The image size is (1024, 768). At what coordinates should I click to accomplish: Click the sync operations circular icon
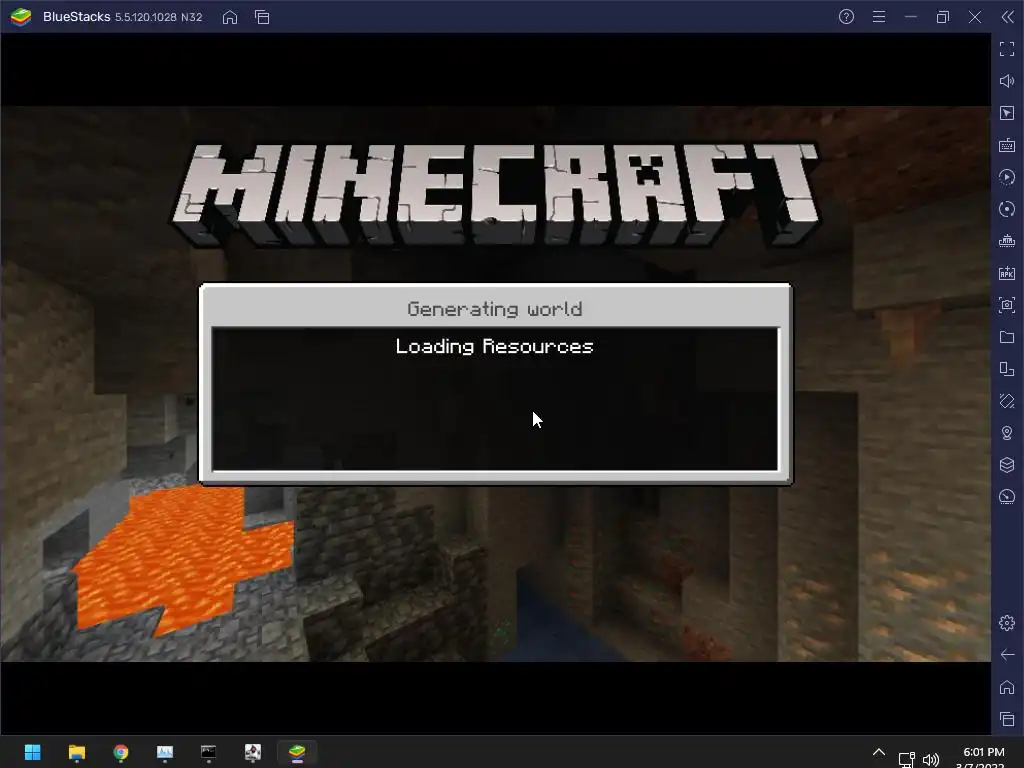click(1007, 209)
